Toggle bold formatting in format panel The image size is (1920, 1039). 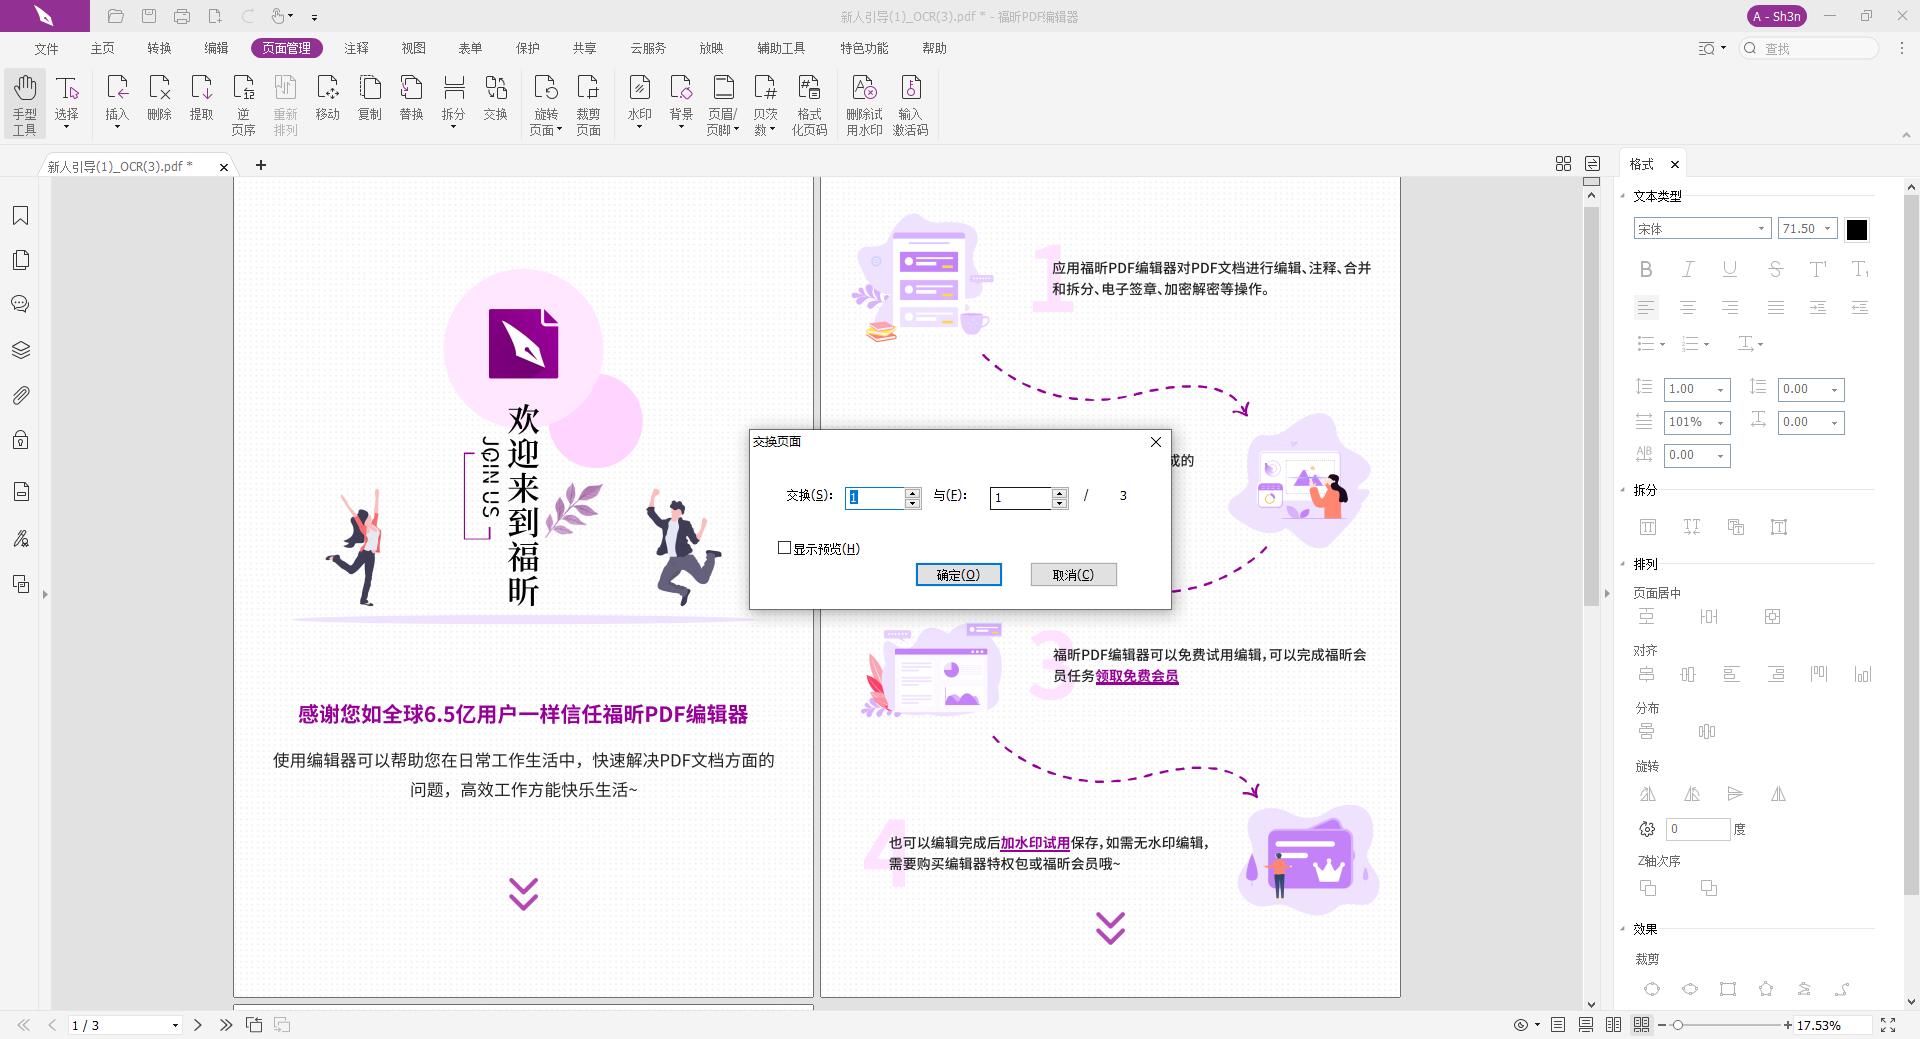pos(1646,269)
